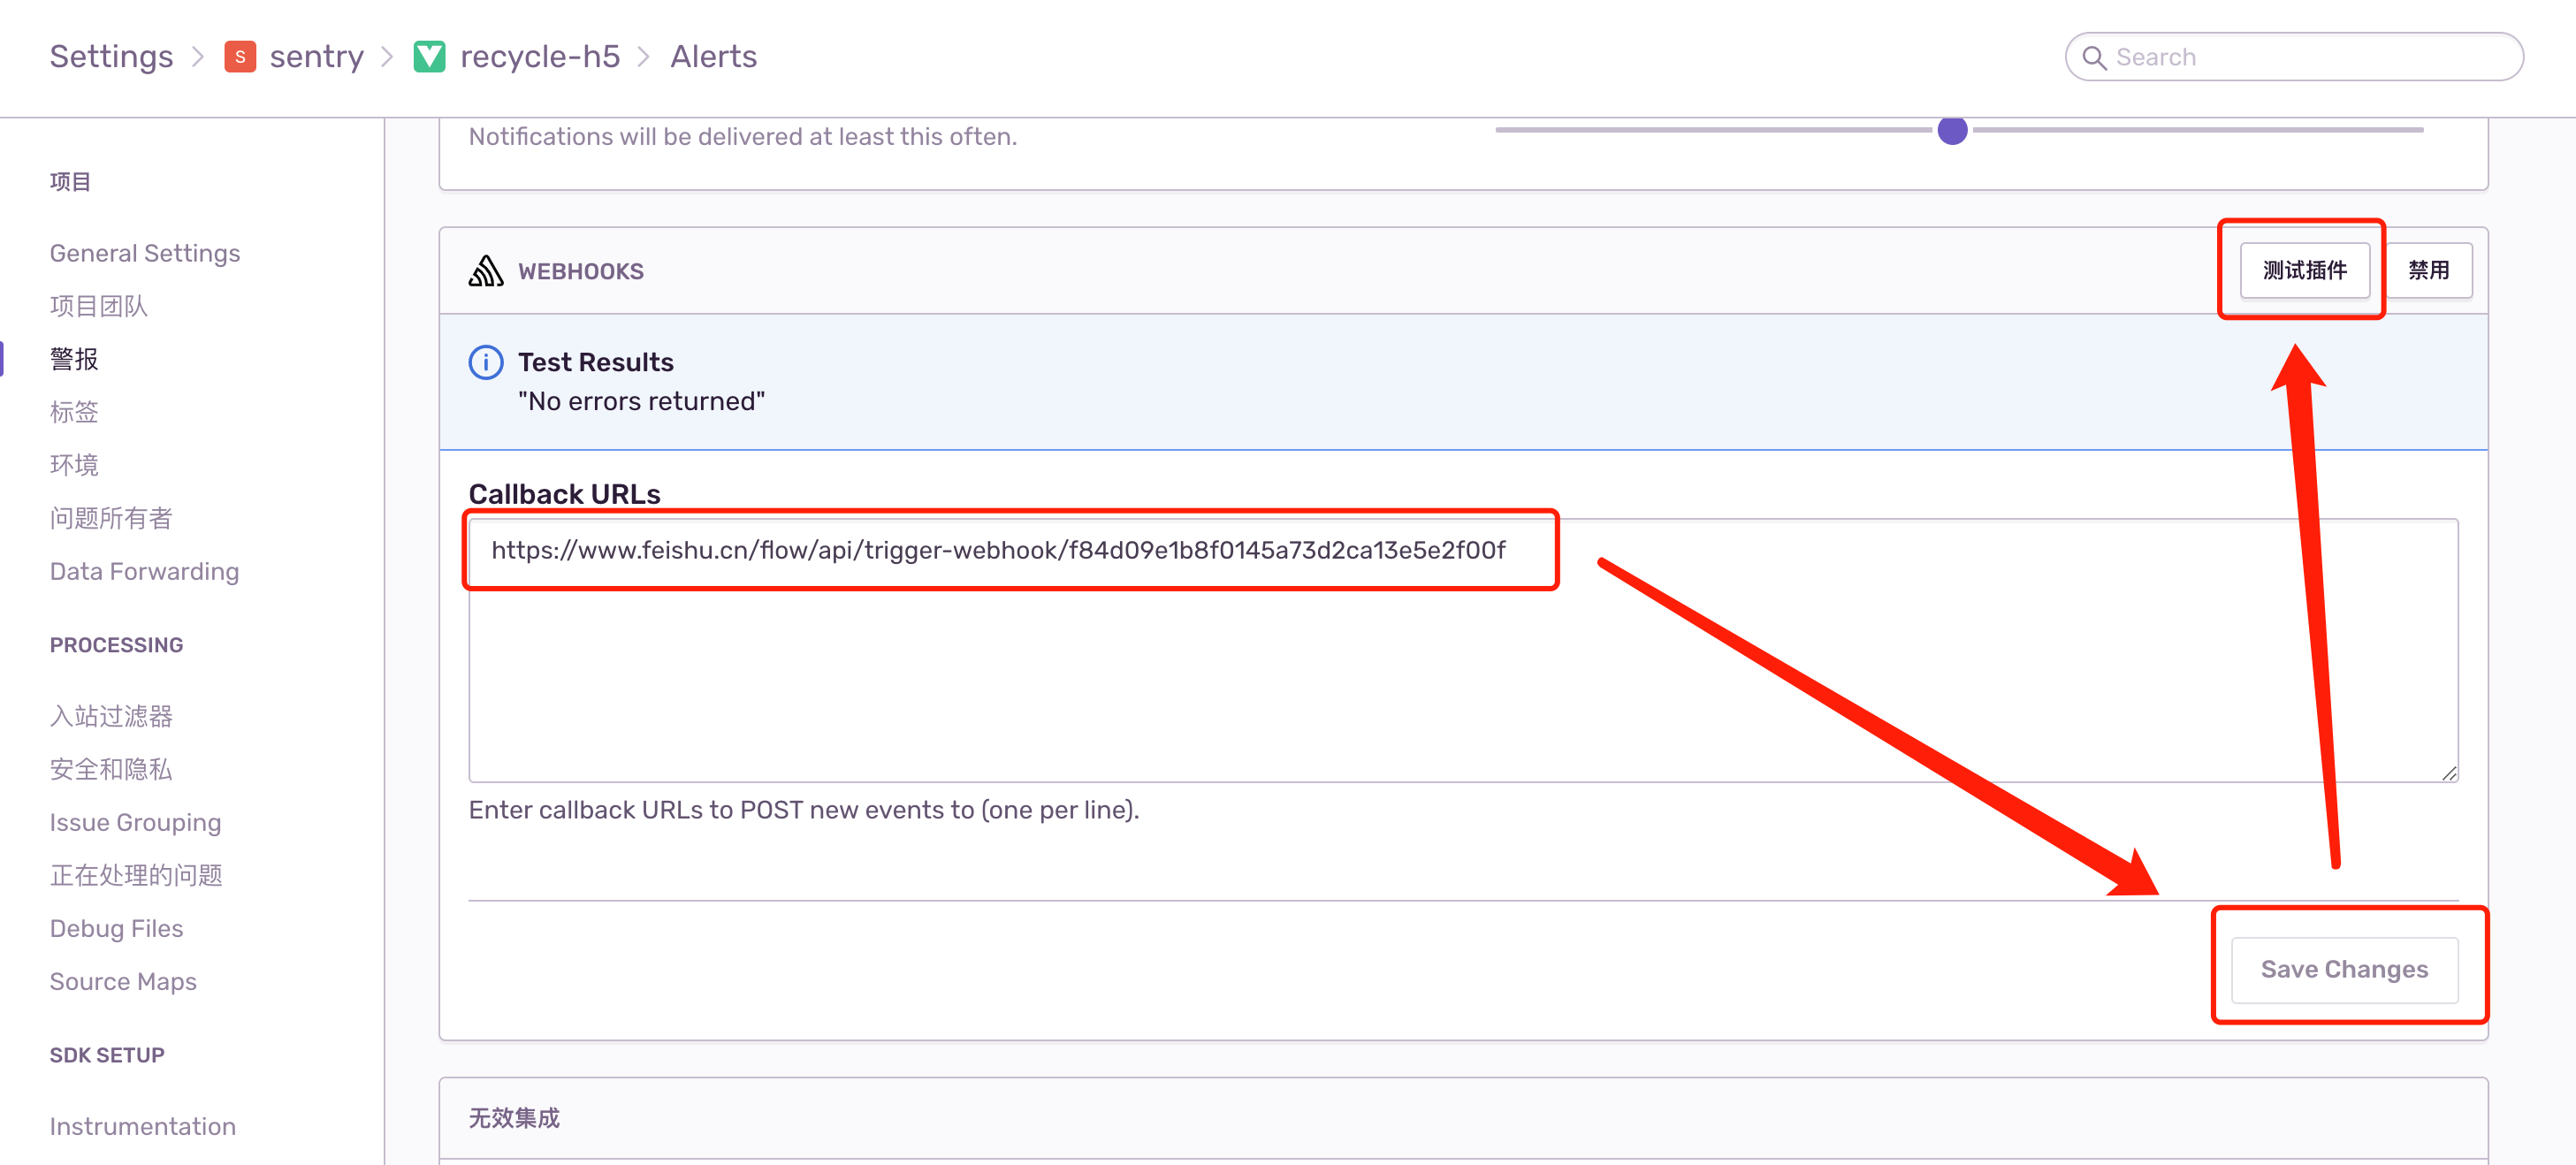The width and height of the screenshot is (2576, 1165).
Task: Go to Issue Grouping settings
Action: coord(136,822)
